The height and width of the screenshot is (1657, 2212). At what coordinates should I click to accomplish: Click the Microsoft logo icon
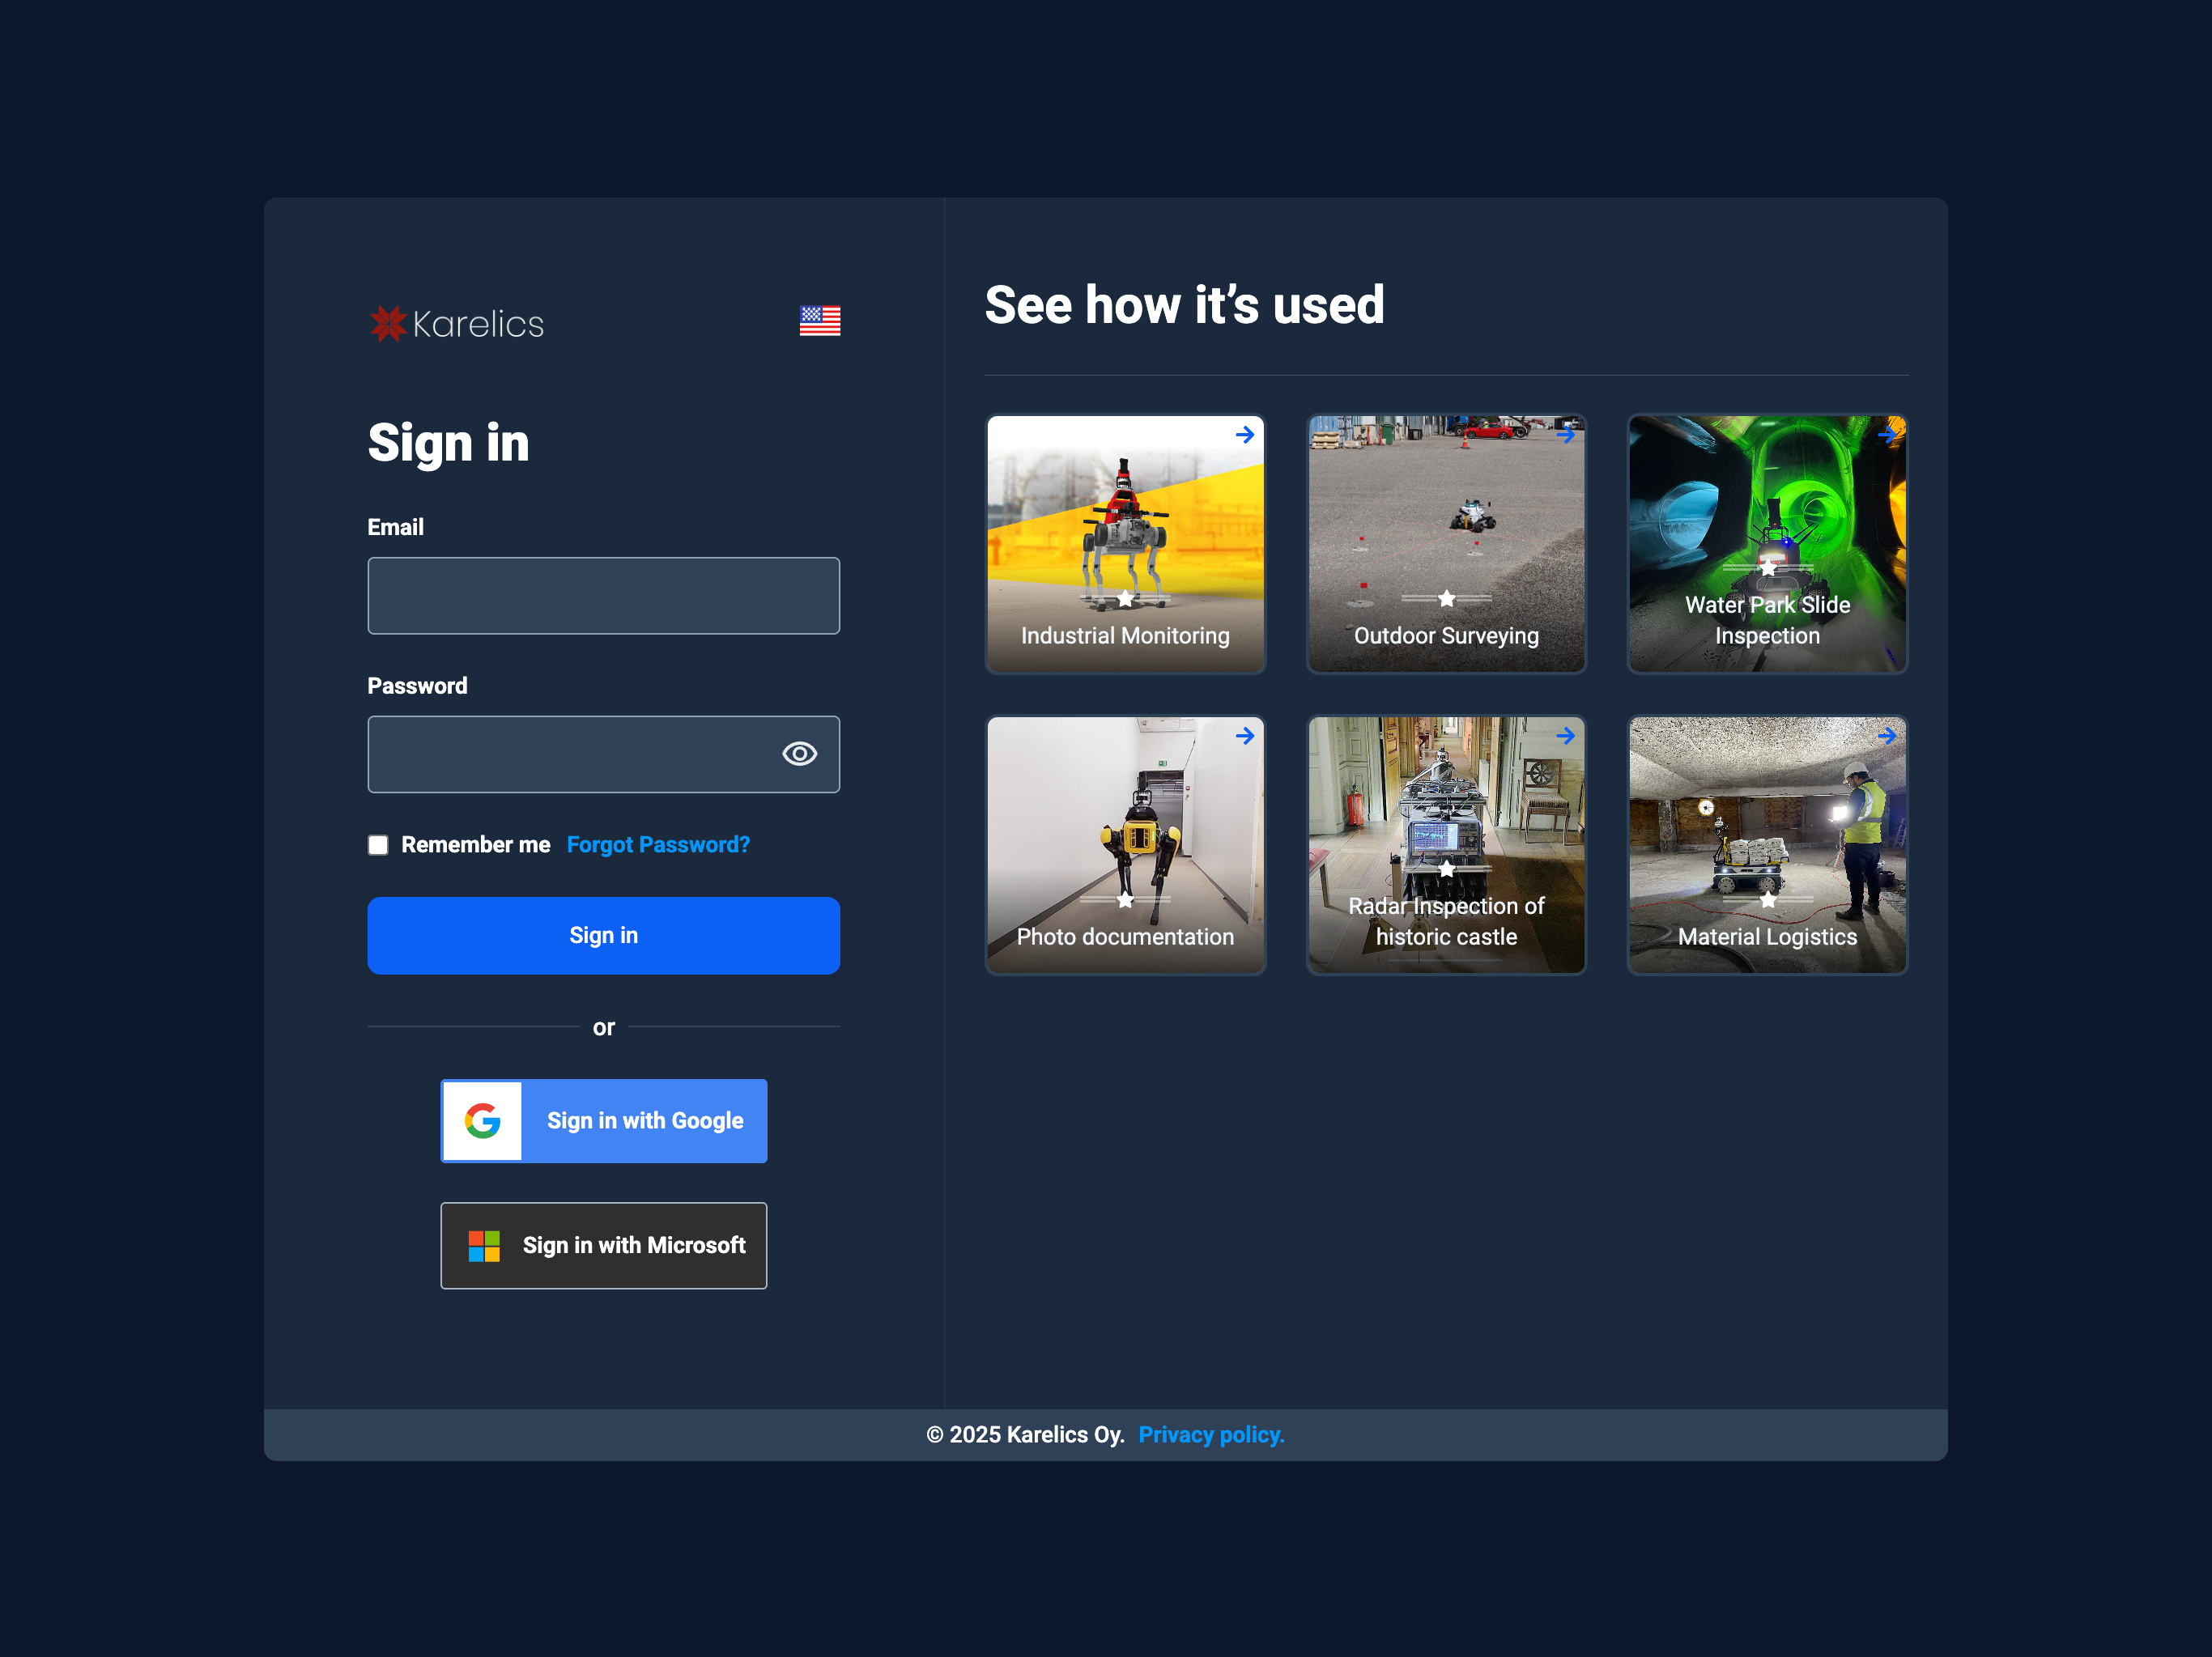coord(483,1246)
